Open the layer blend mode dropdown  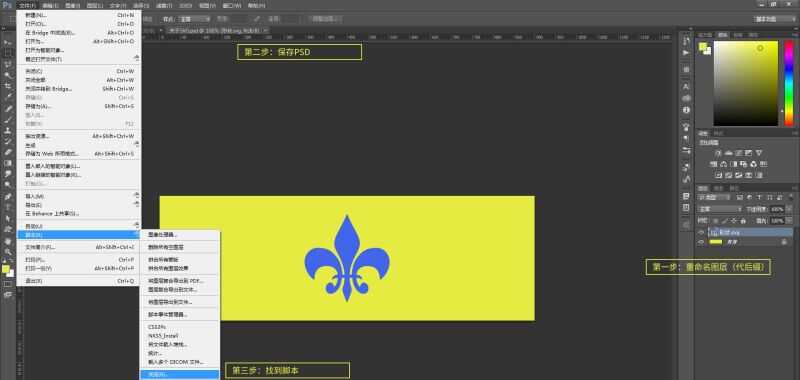click(x=720, y=209)
